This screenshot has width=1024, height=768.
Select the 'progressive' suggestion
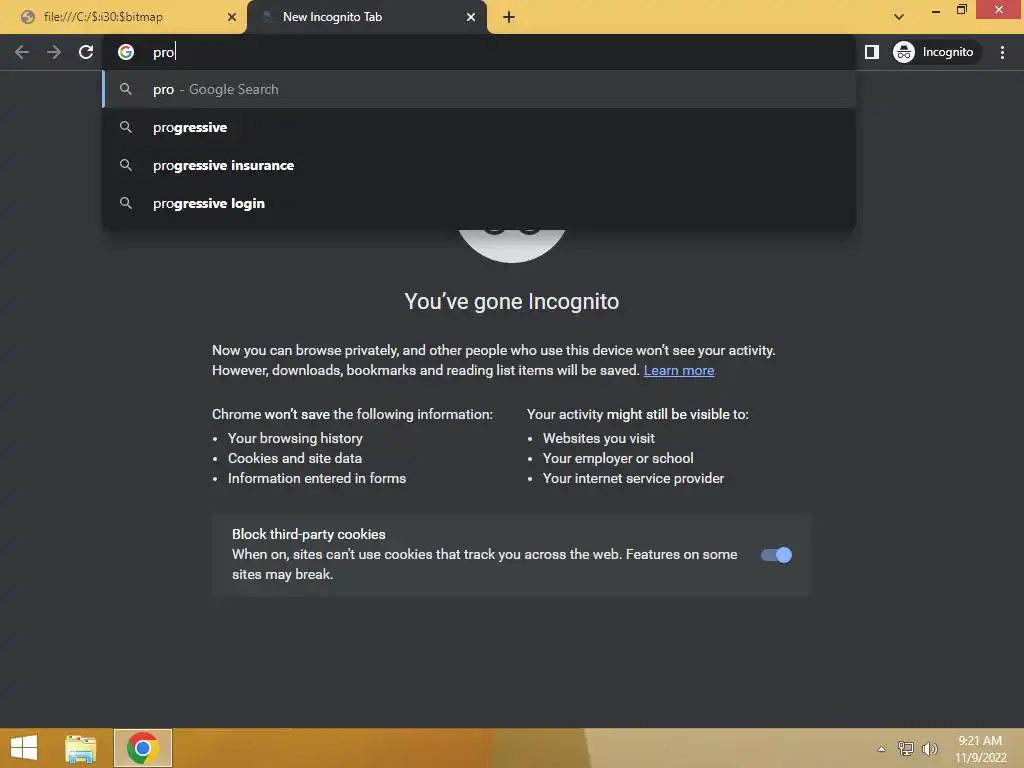[x=479, y=127]
